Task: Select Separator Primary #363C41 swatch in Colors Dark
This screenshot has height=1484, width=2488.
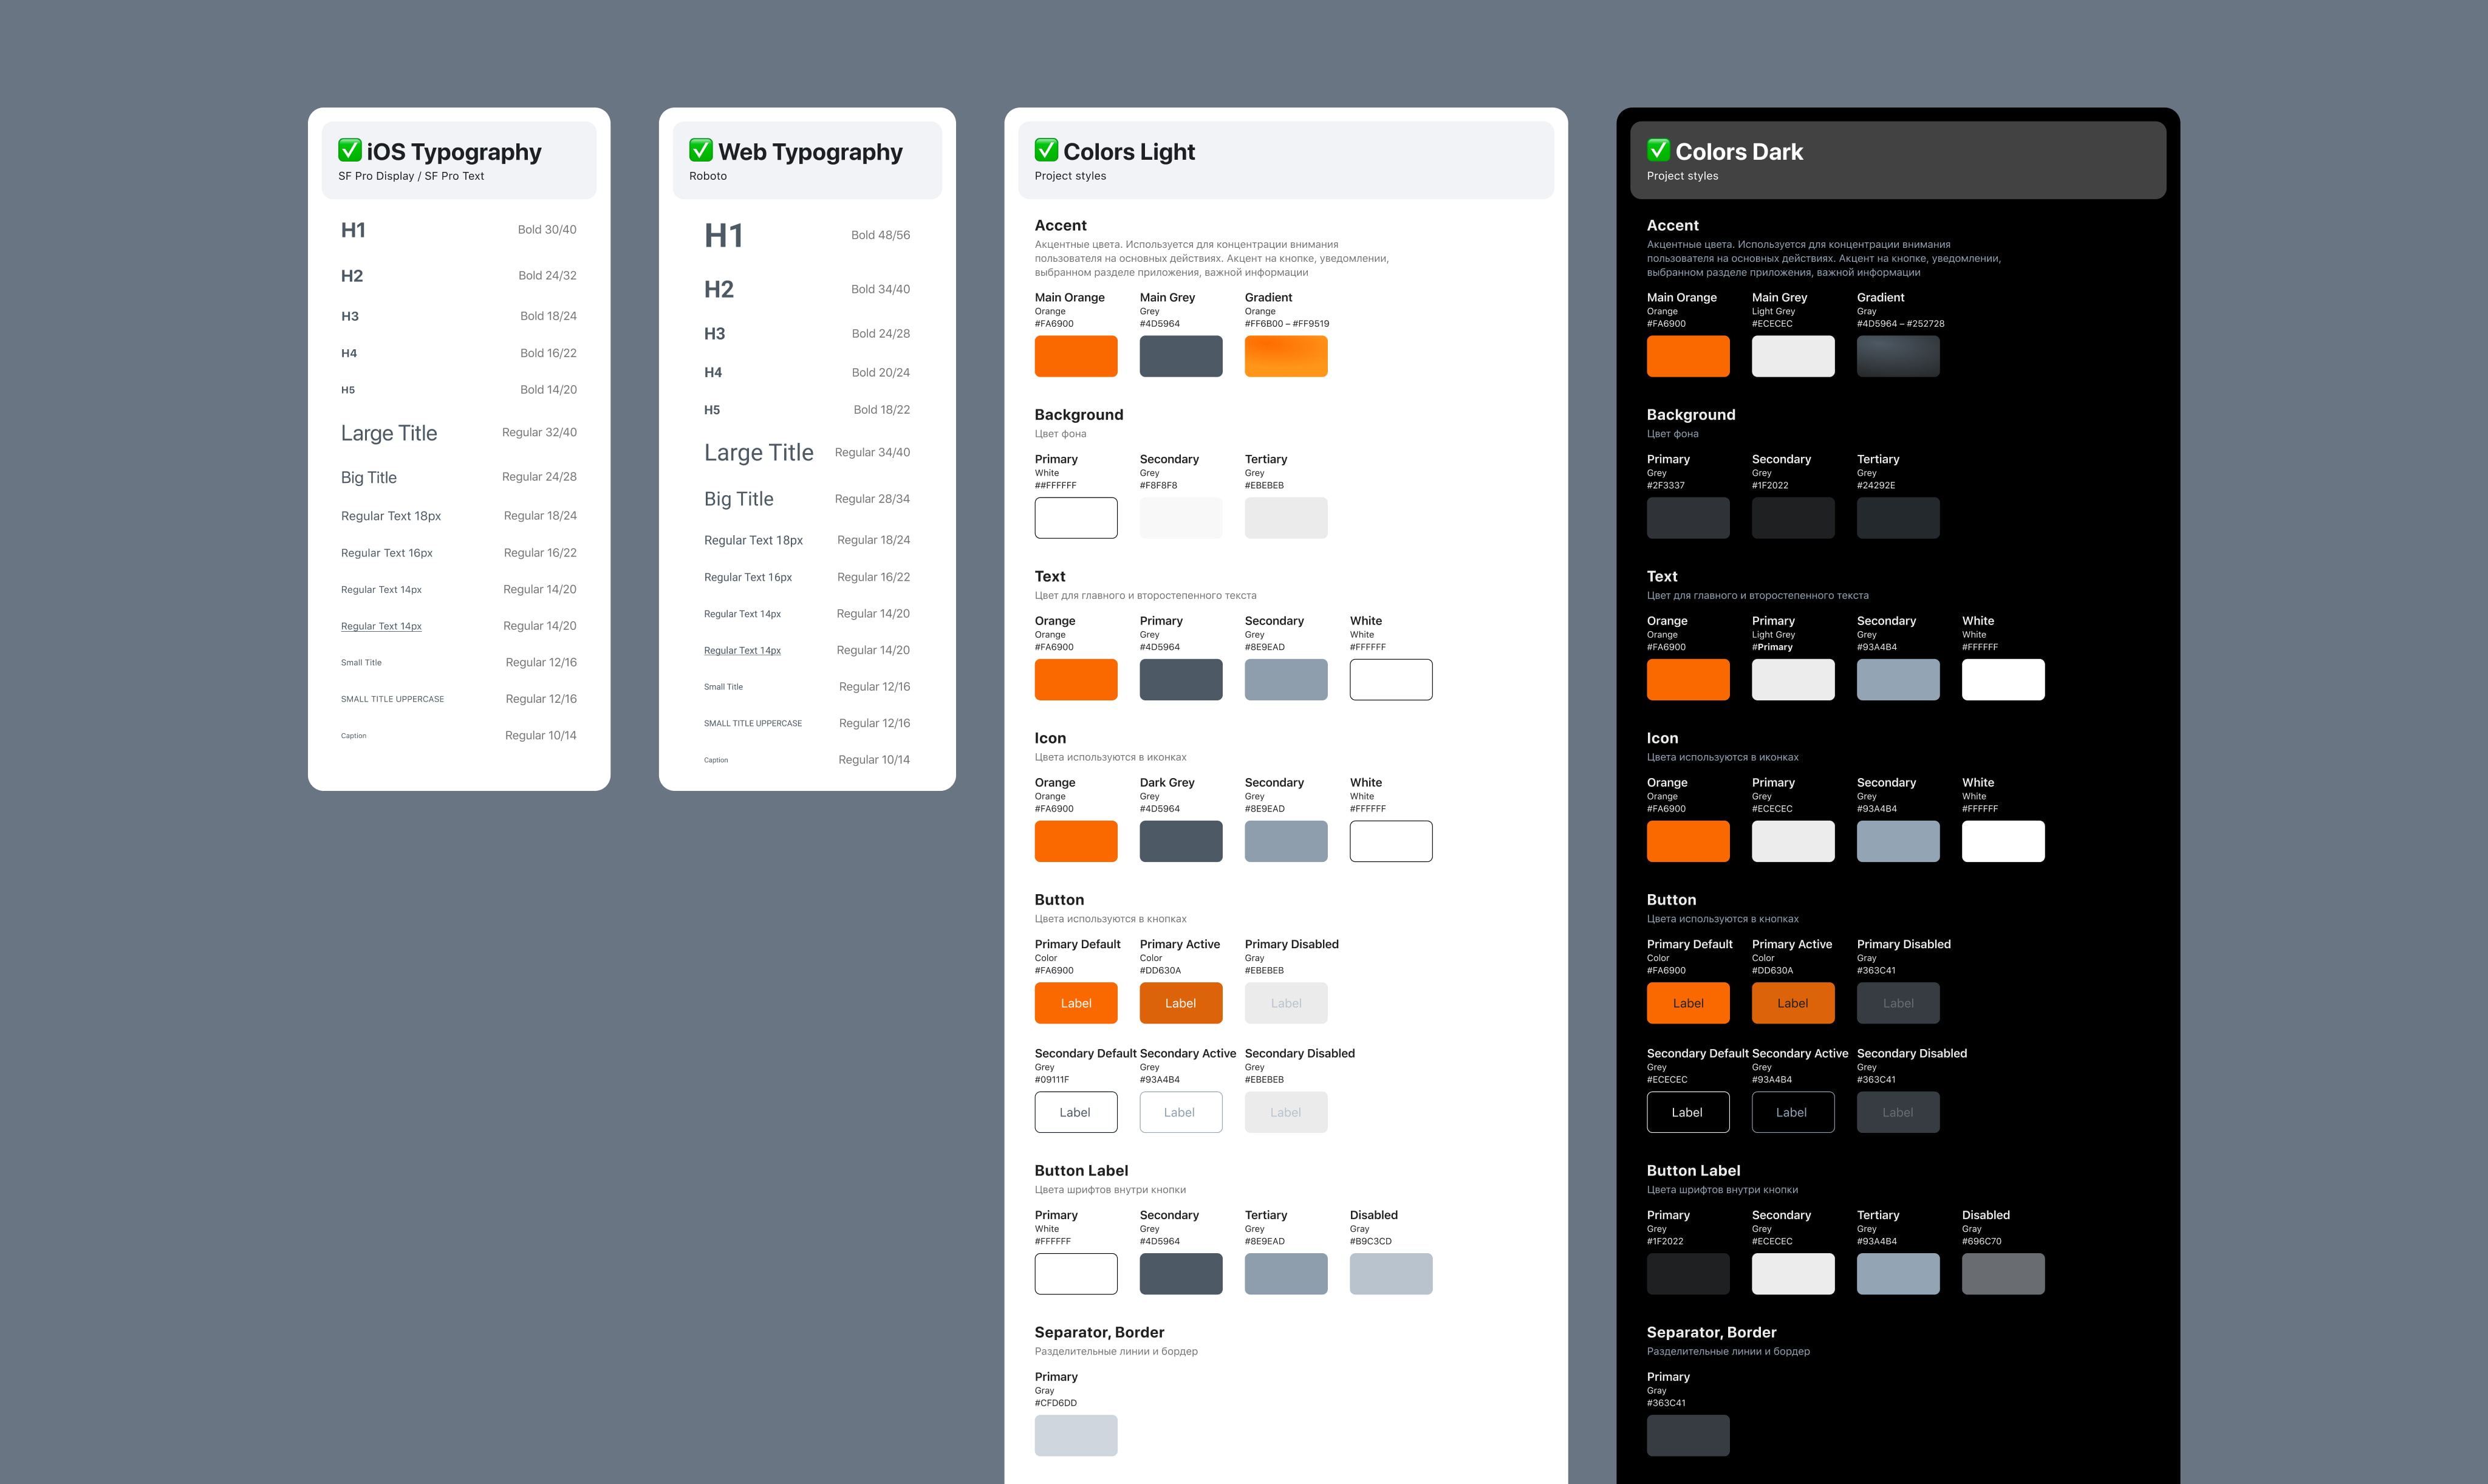Action: coord(1688,1435)
